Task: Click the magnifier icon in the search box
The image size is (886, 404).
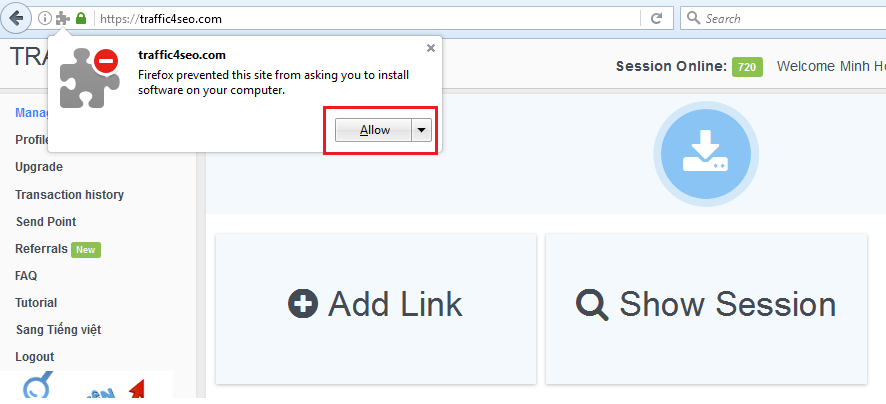Action: point(693,18)
